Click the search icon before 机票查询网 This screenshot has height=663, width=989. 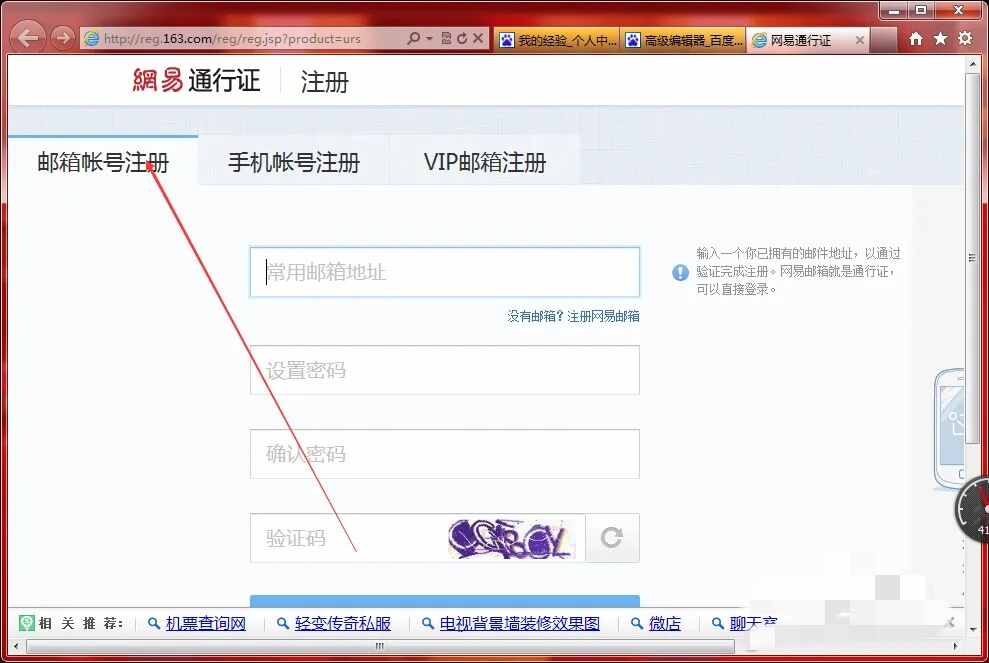click(x=153, y=623)
